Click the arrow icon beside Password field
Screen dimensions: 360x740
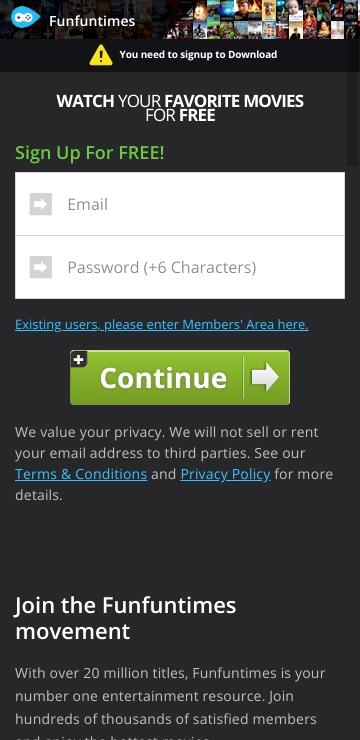click(x=41, y=267)
